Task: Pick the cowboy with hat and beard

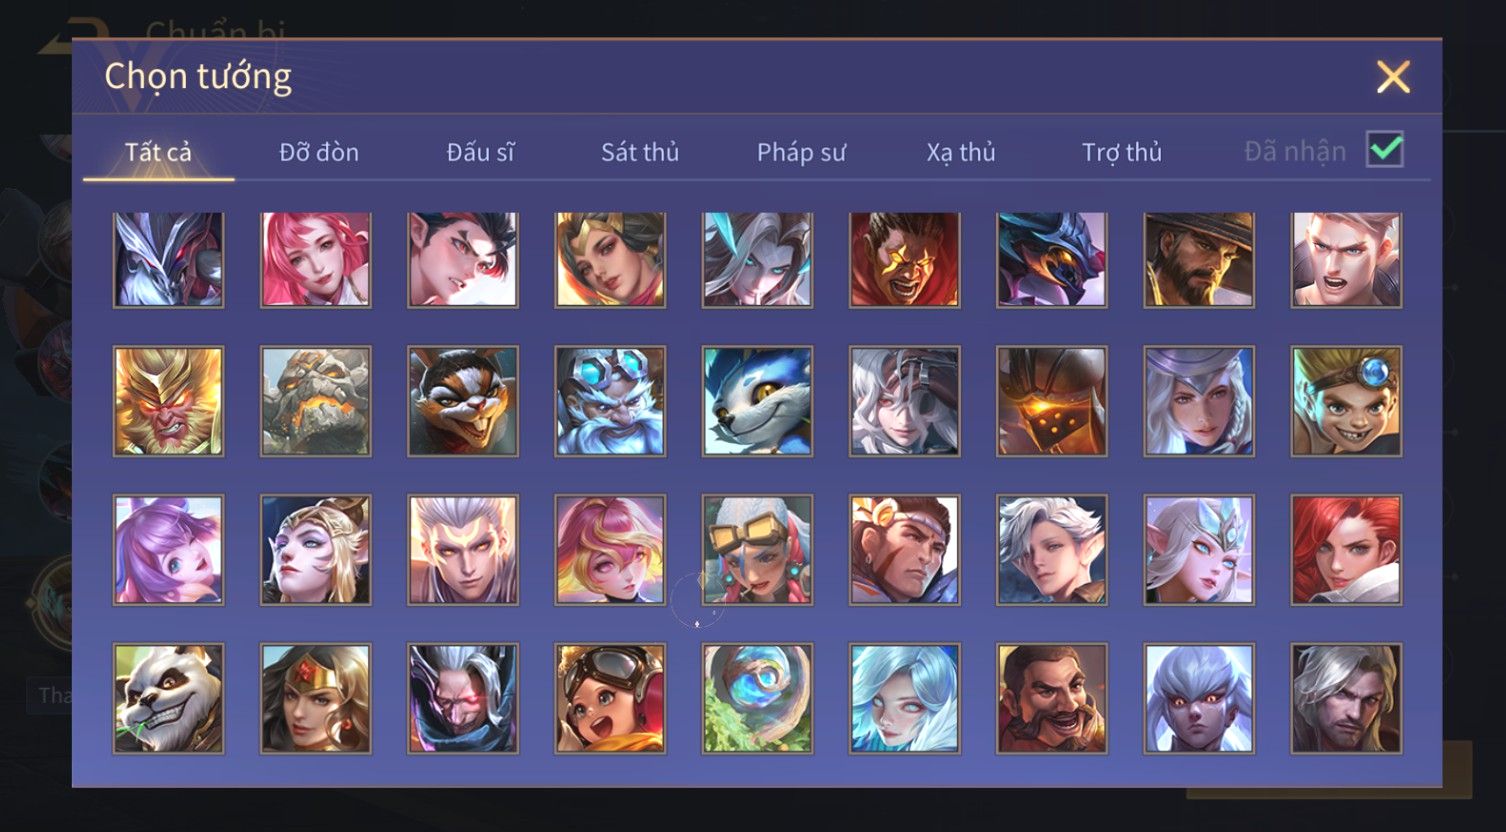Action: pyautogui.click(x=1199, y=259)
